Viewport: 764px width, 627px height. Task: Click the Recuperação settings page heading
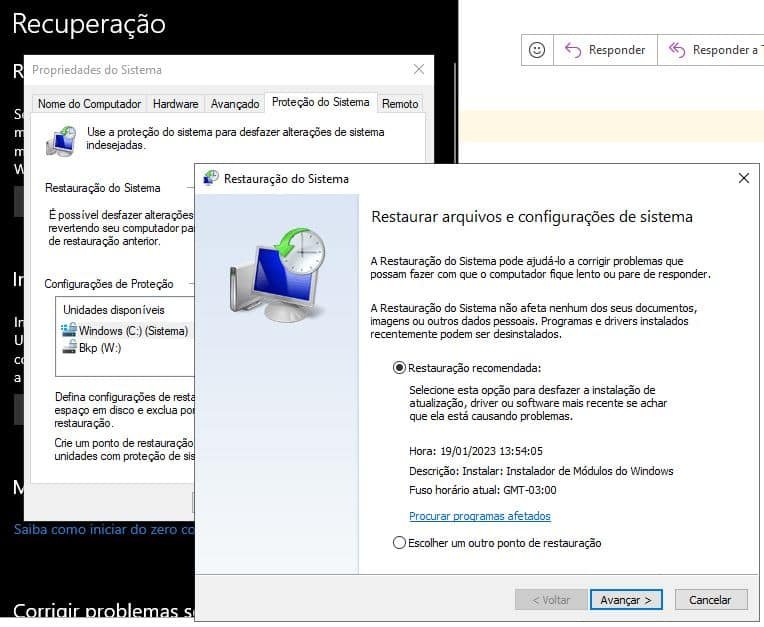(89, 23)
